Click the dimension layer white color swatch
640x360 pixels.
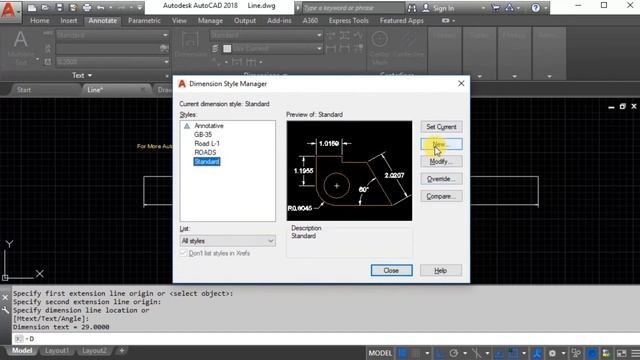click(x=227, y=49)
